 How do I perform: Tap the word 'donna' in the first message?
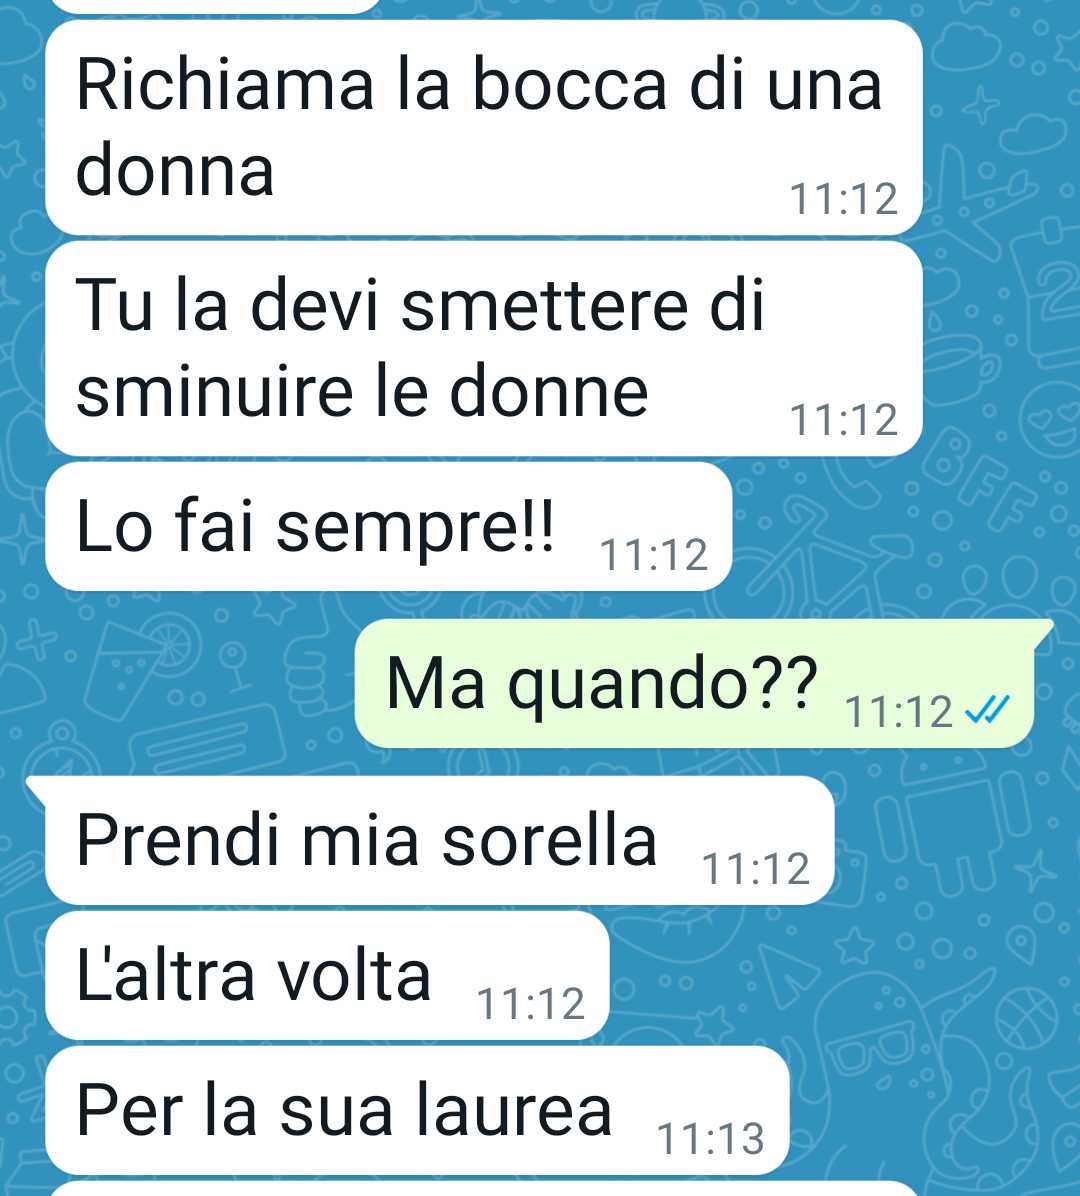(x=175, y=169)
